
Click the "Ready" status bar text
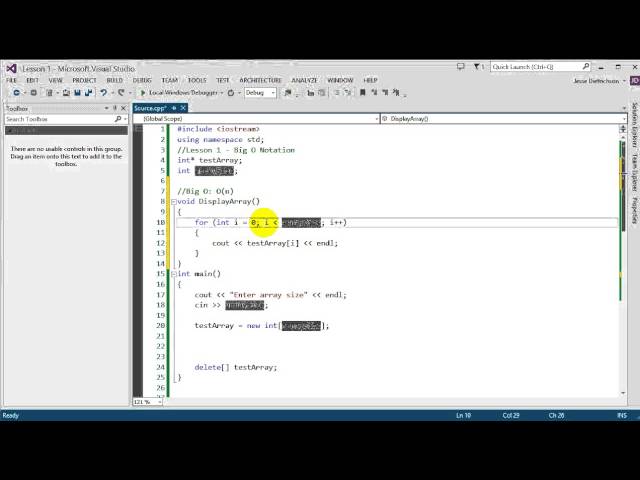11,416
